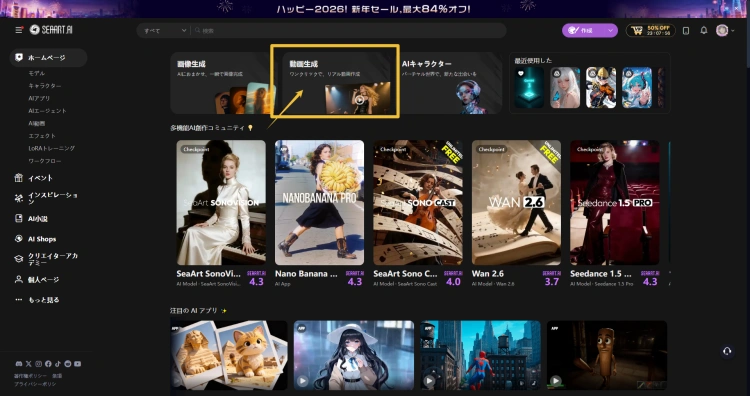Screen dimensions: 750x396
Task: Expand もっと見る with the three-dot icon
Action: pyautogui.click(x=19, y=300)
